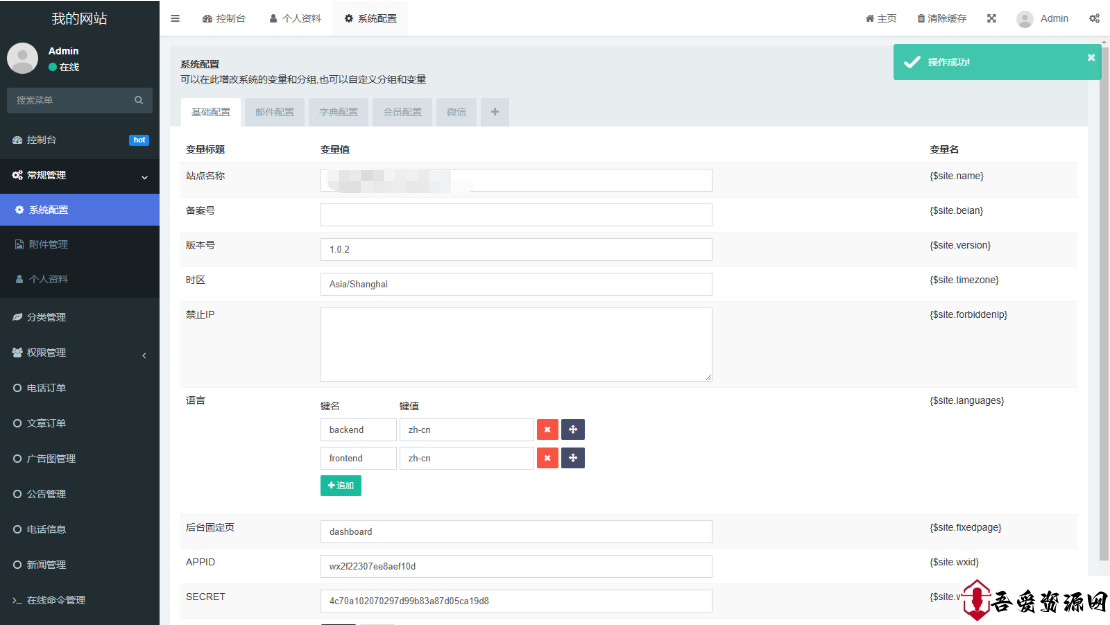Open 附件管理 in the sidebar
The width and height of the screenshot is (1110, 625).
(48, 245)
